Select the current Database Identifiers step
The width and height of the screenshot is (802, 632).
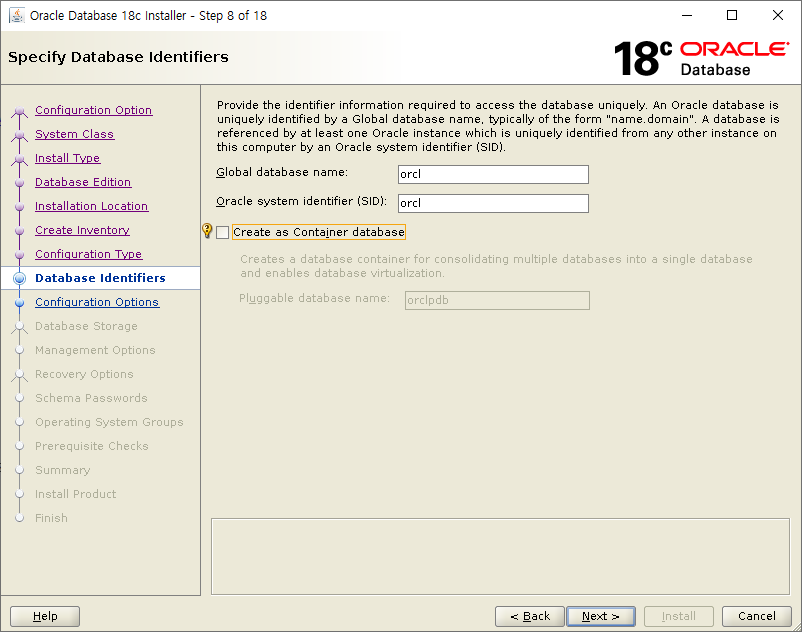100,278
